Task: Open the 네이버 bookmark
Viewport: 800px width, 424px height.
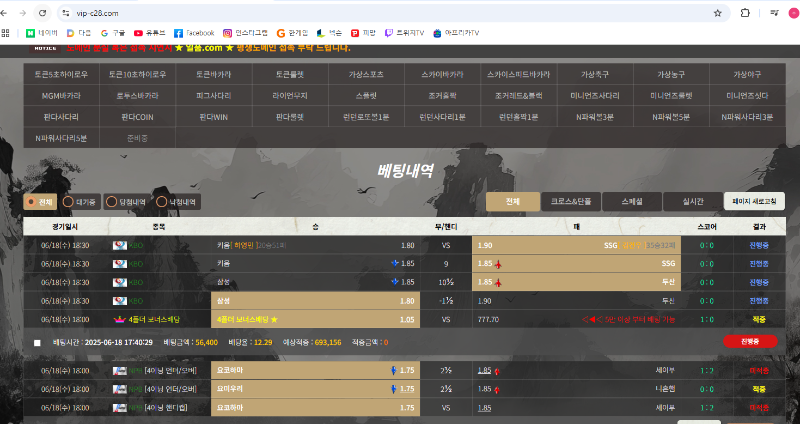Action: coord(42,33)
